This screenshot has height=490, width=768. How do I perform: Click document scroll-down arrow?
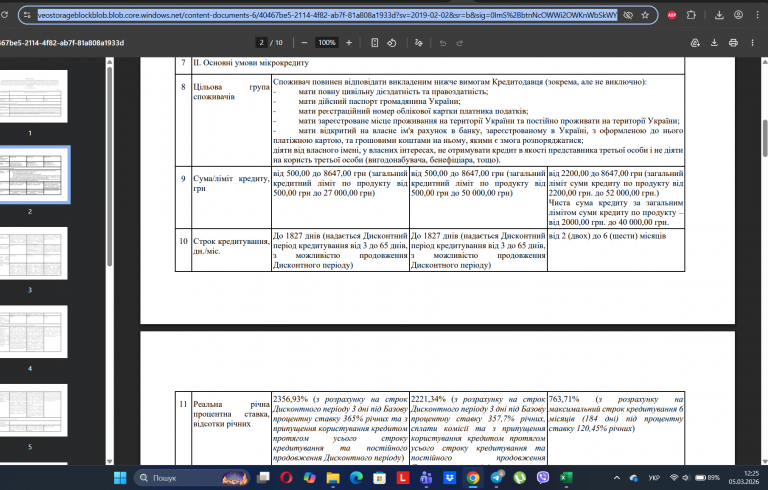765,461
